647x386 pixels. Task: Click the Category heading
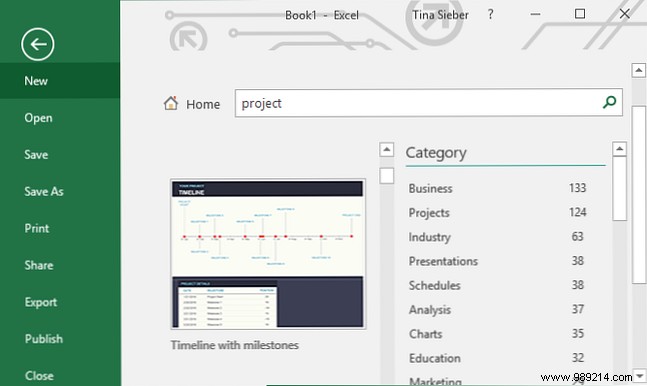[436, 153]
